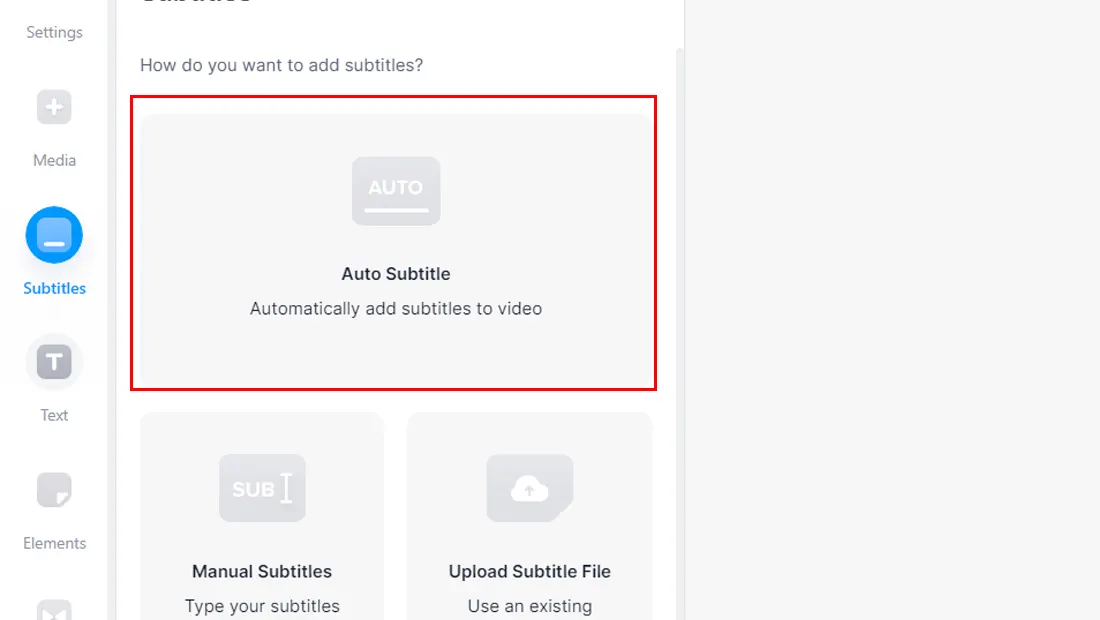The height and width of the screenshot is (620, 1100).
Task: Open the Media sidebar icon
Action: click(54, 107)
